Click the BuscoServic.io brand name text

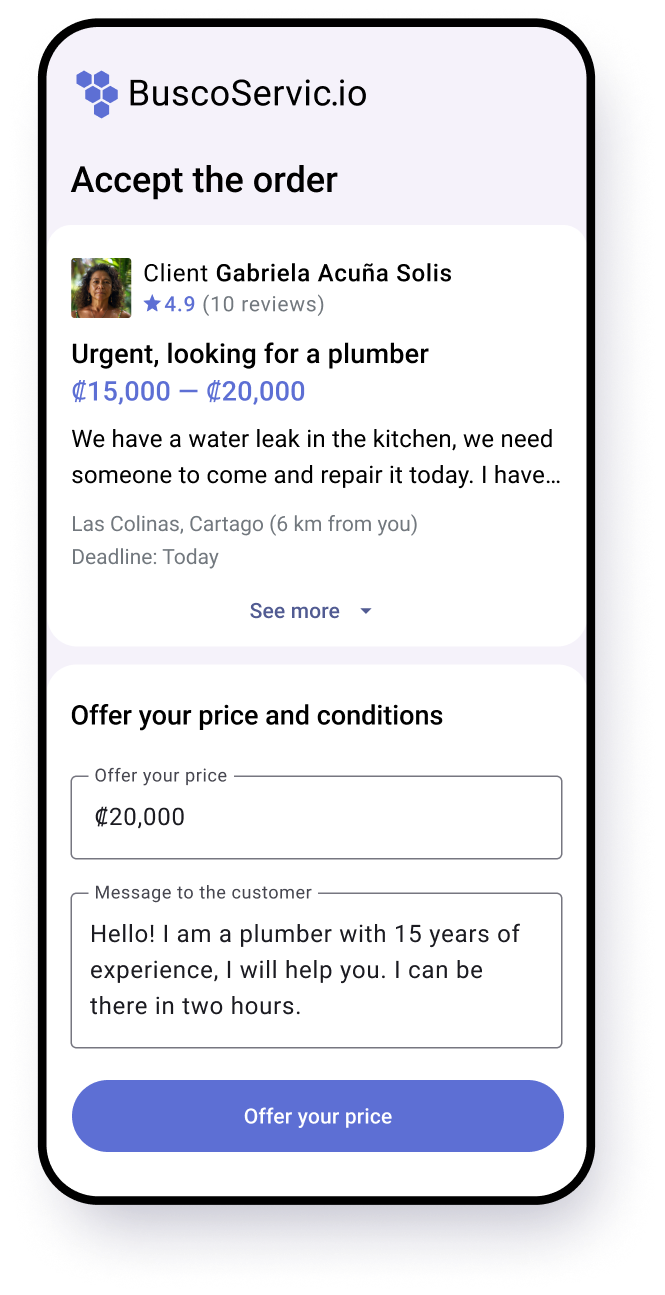(x=247, y=94)
